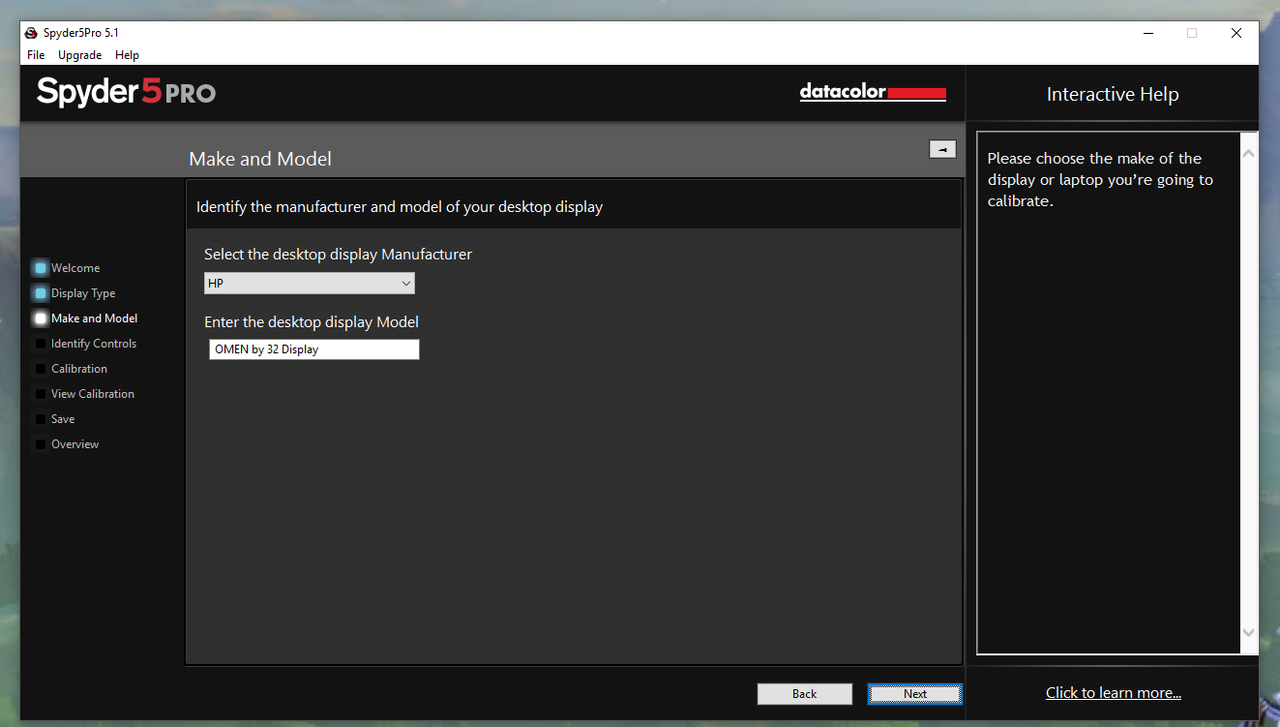Click the Save step label
This screenshot has width=1280, height=727.
point(63,419)
